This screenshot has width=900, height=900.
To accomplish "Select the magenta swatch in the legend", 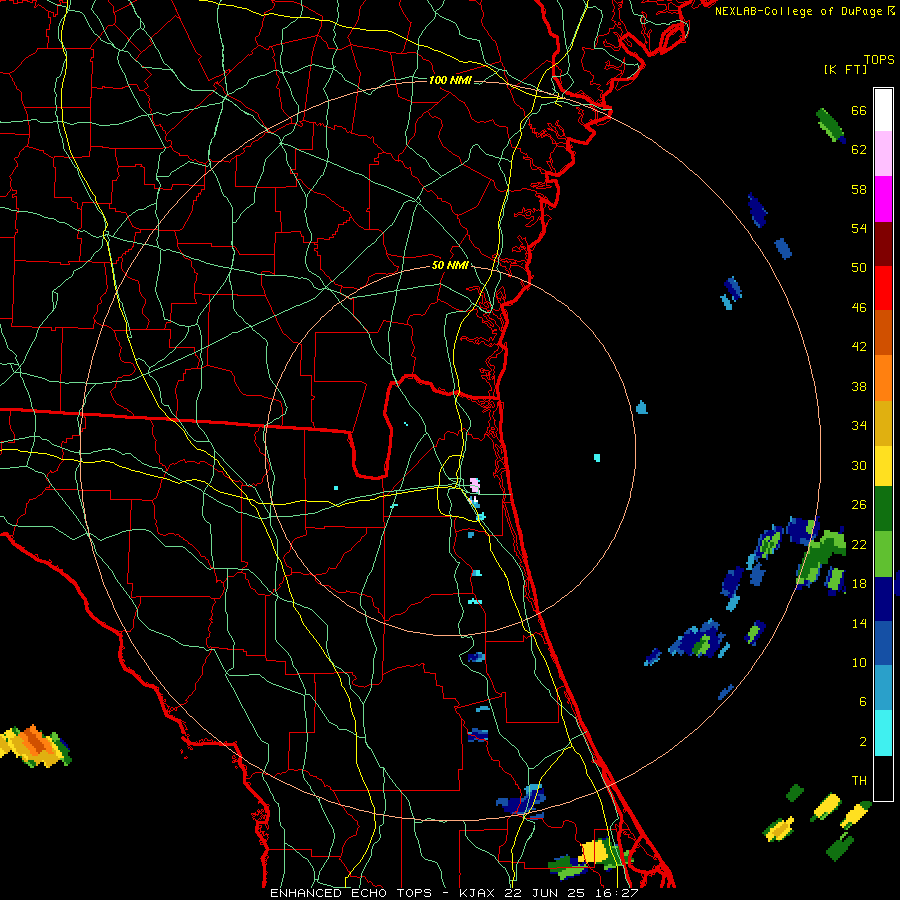I will [883, 199].
